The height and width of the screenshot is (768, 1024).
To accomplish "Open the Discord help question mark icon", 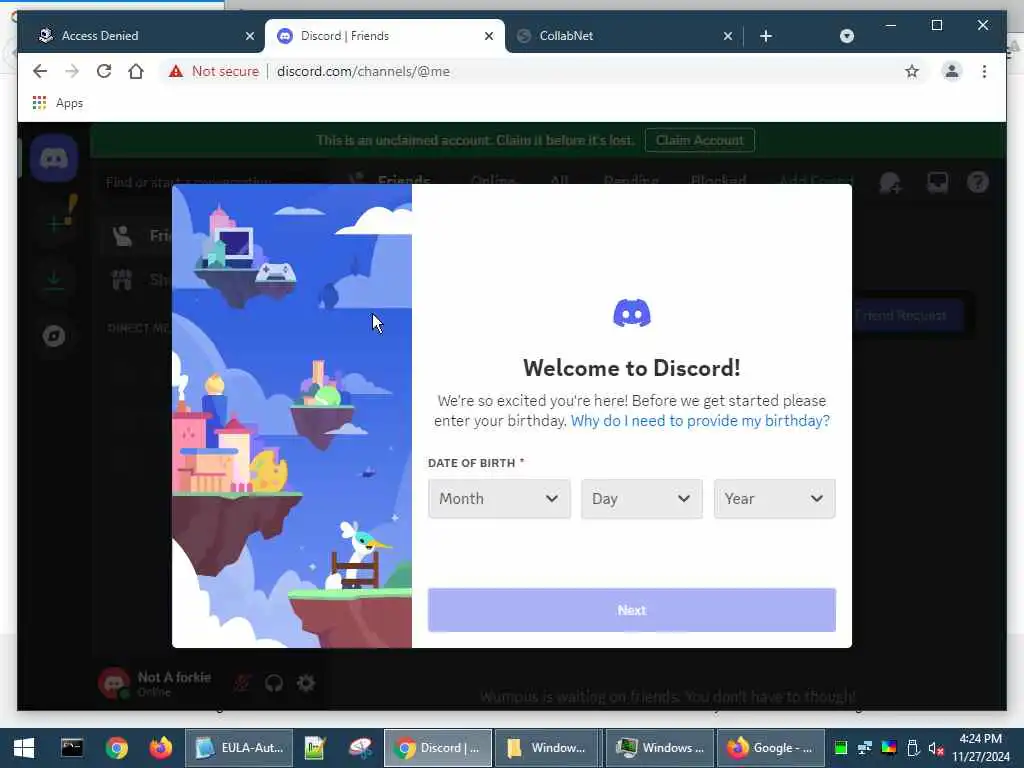I will coord(978,182).
